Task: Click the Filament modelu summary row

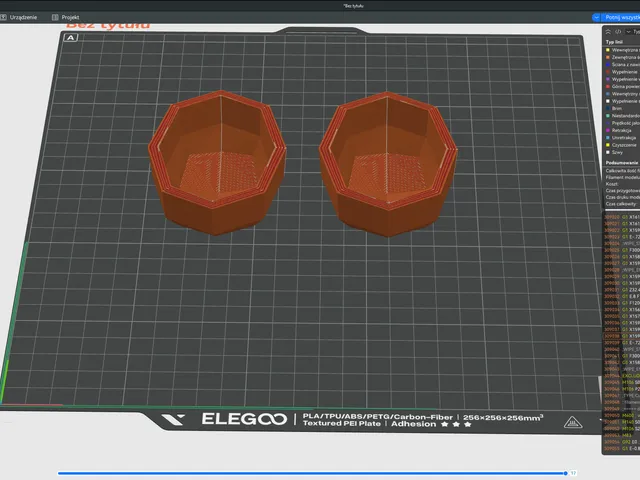Action: (x=622, y=177)
